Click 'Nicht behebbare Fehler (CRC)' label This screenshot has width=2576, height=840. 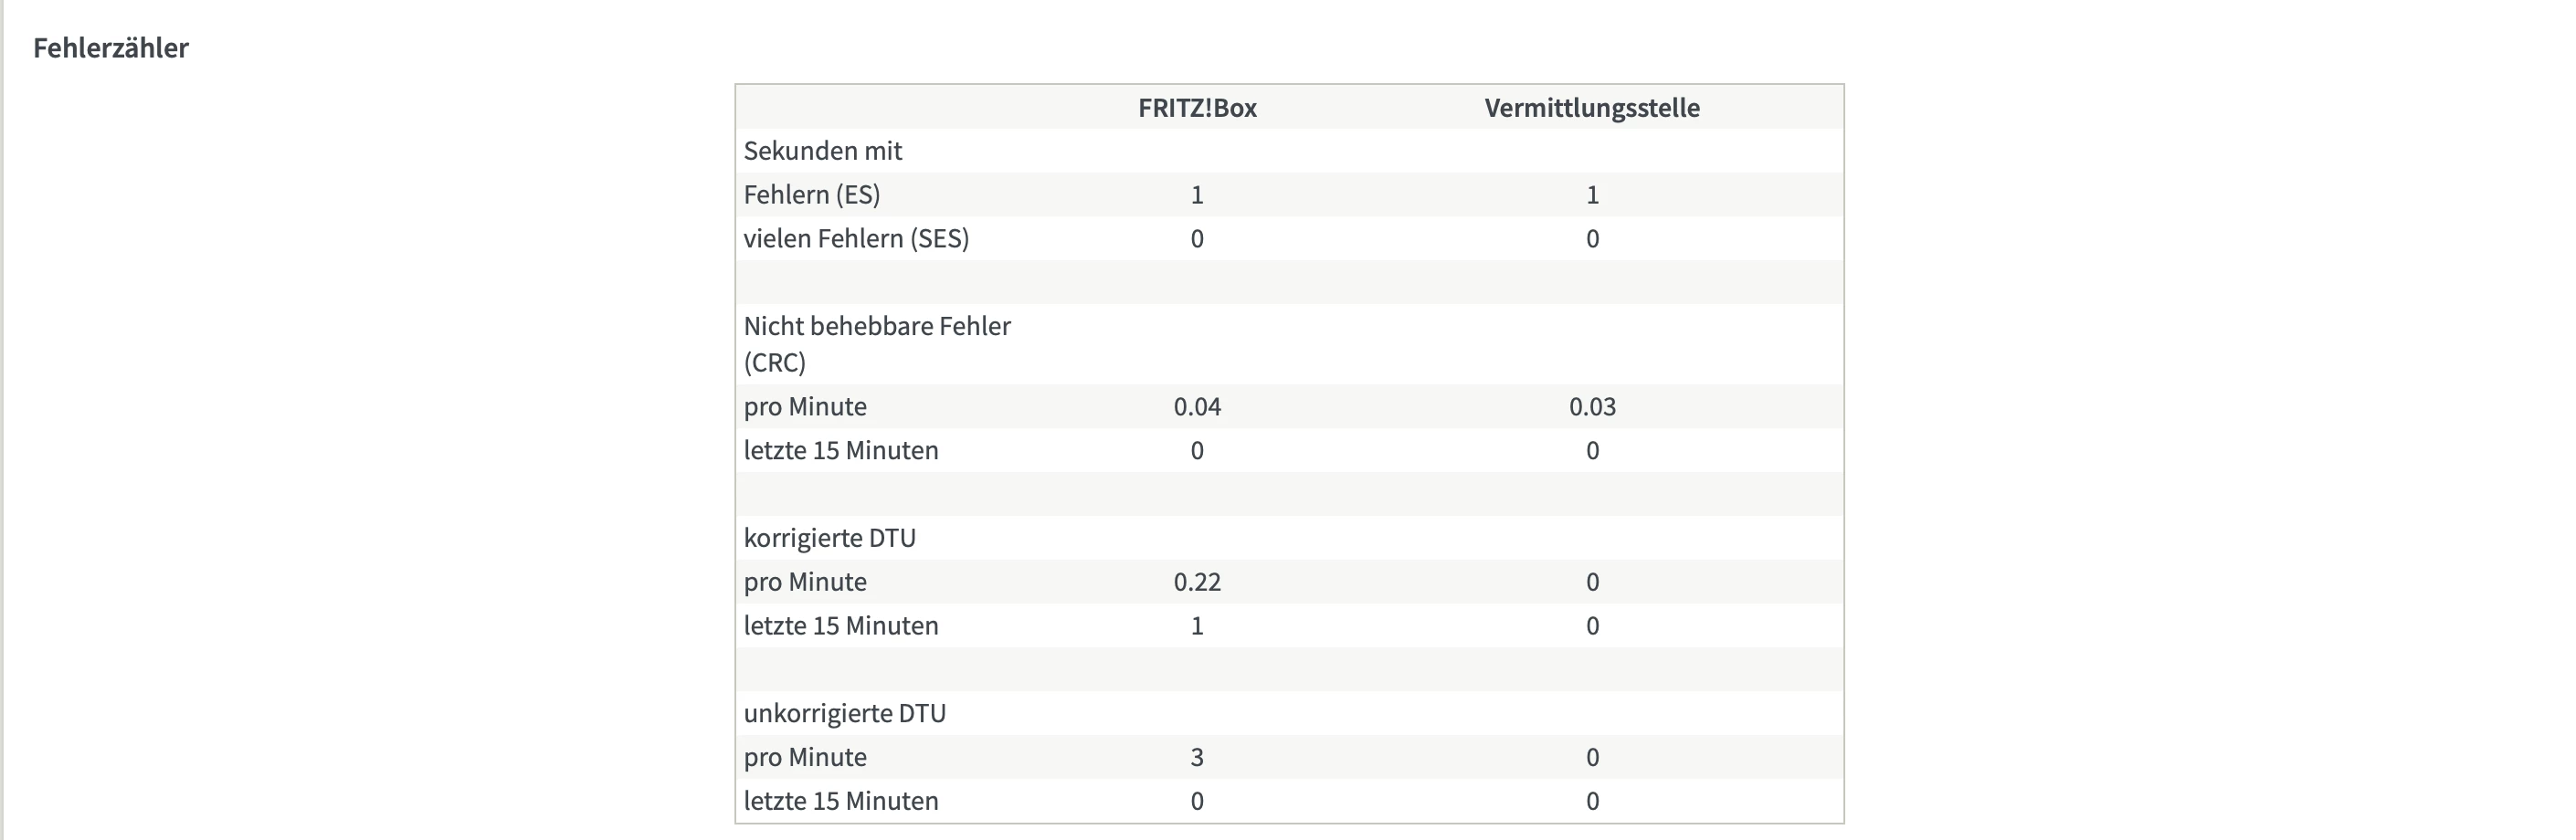tap(876, 344)
